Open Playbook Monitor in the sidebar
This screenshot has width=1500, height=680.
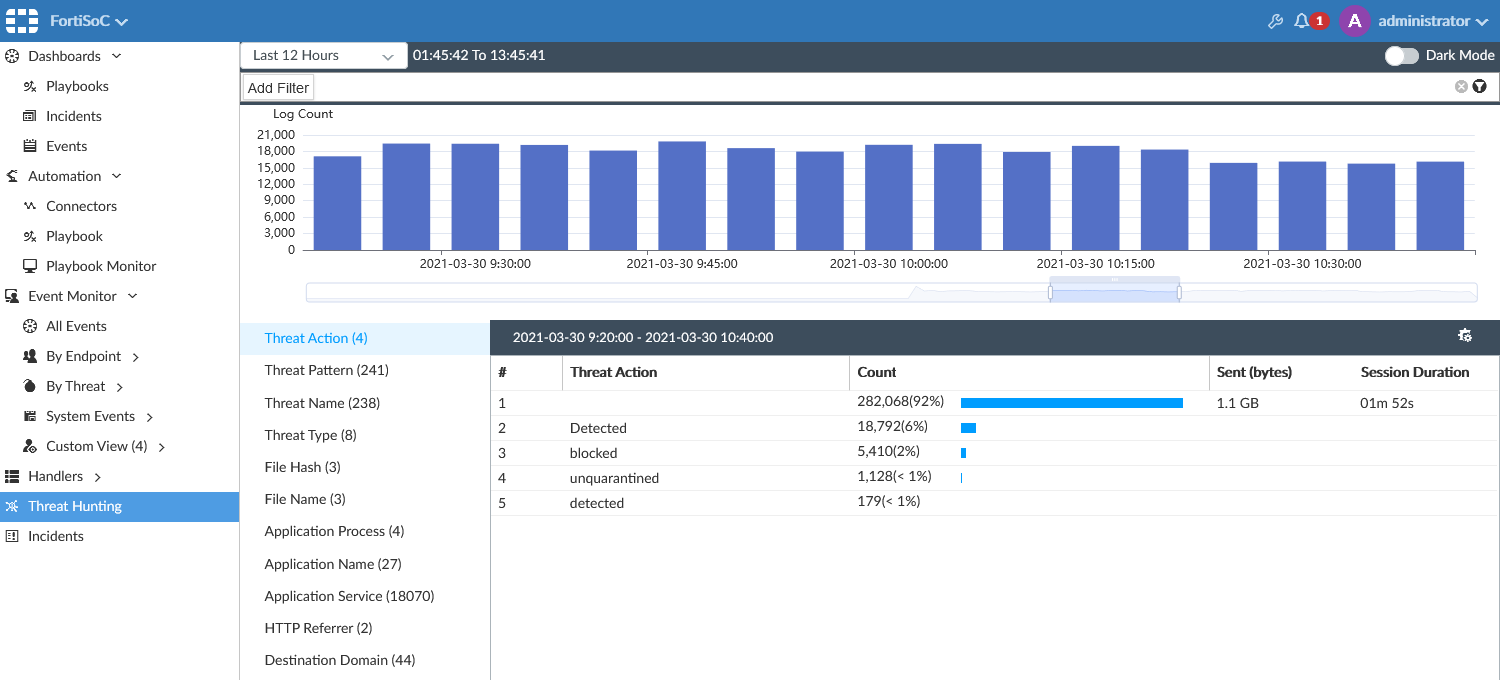click(x=101, y=266)
